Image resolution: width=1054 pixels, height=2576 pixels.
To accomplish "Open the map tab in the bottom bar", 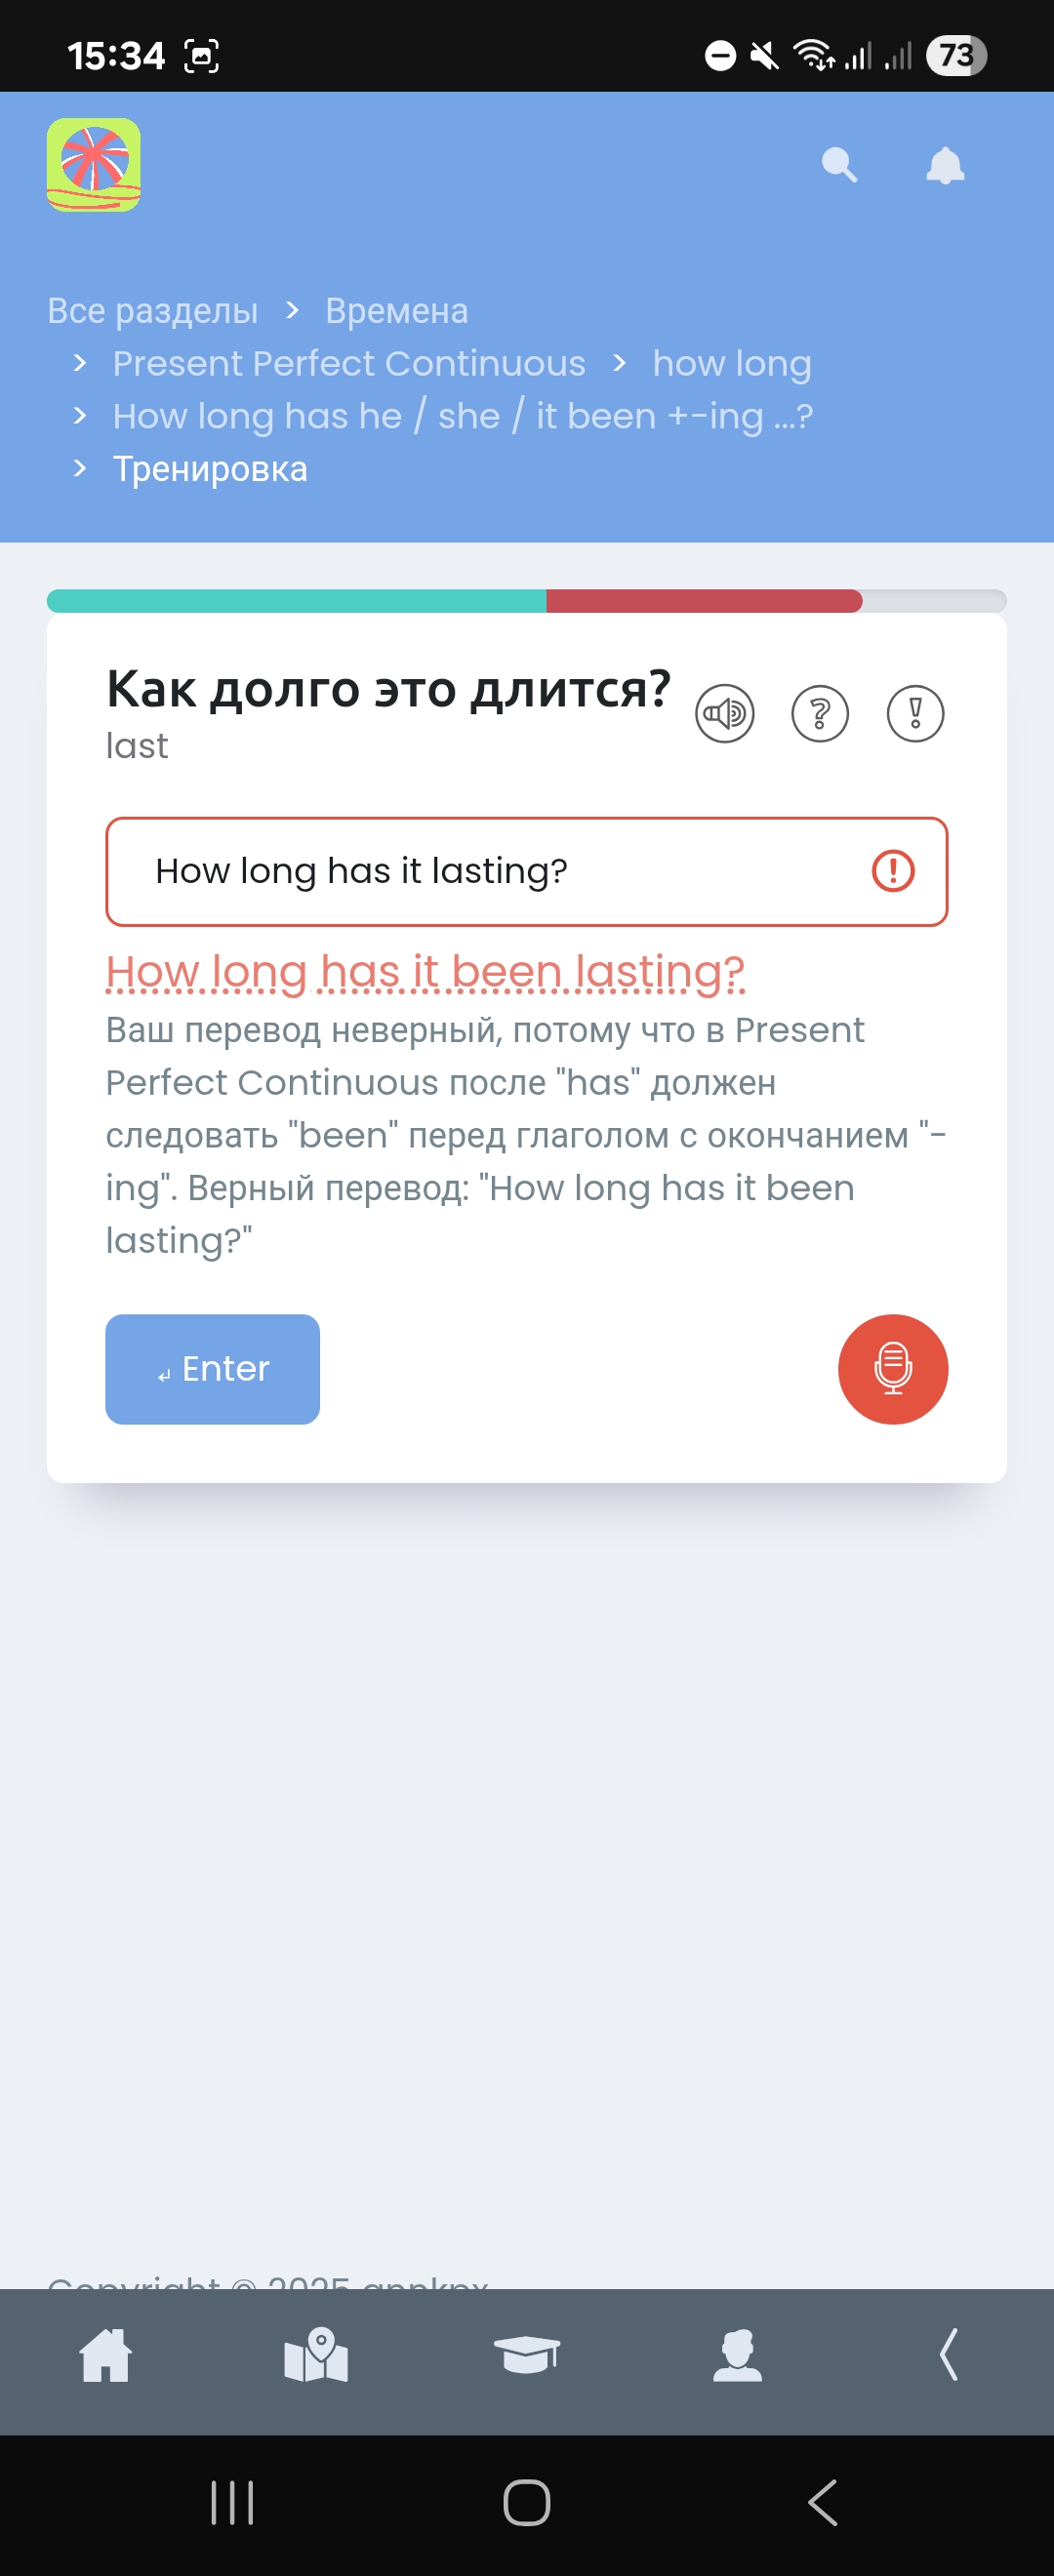I will tap(316, 2355).
